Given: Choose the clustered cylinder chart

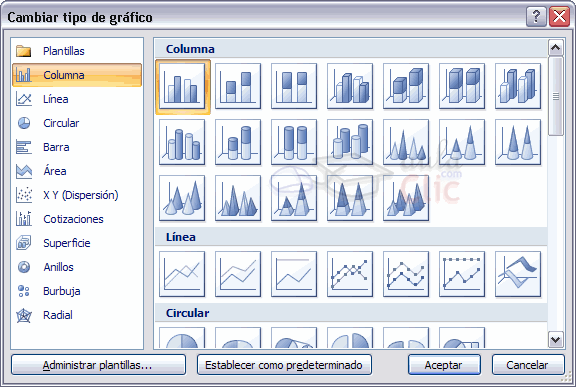Looking at the screenshot, I should 182,142.
